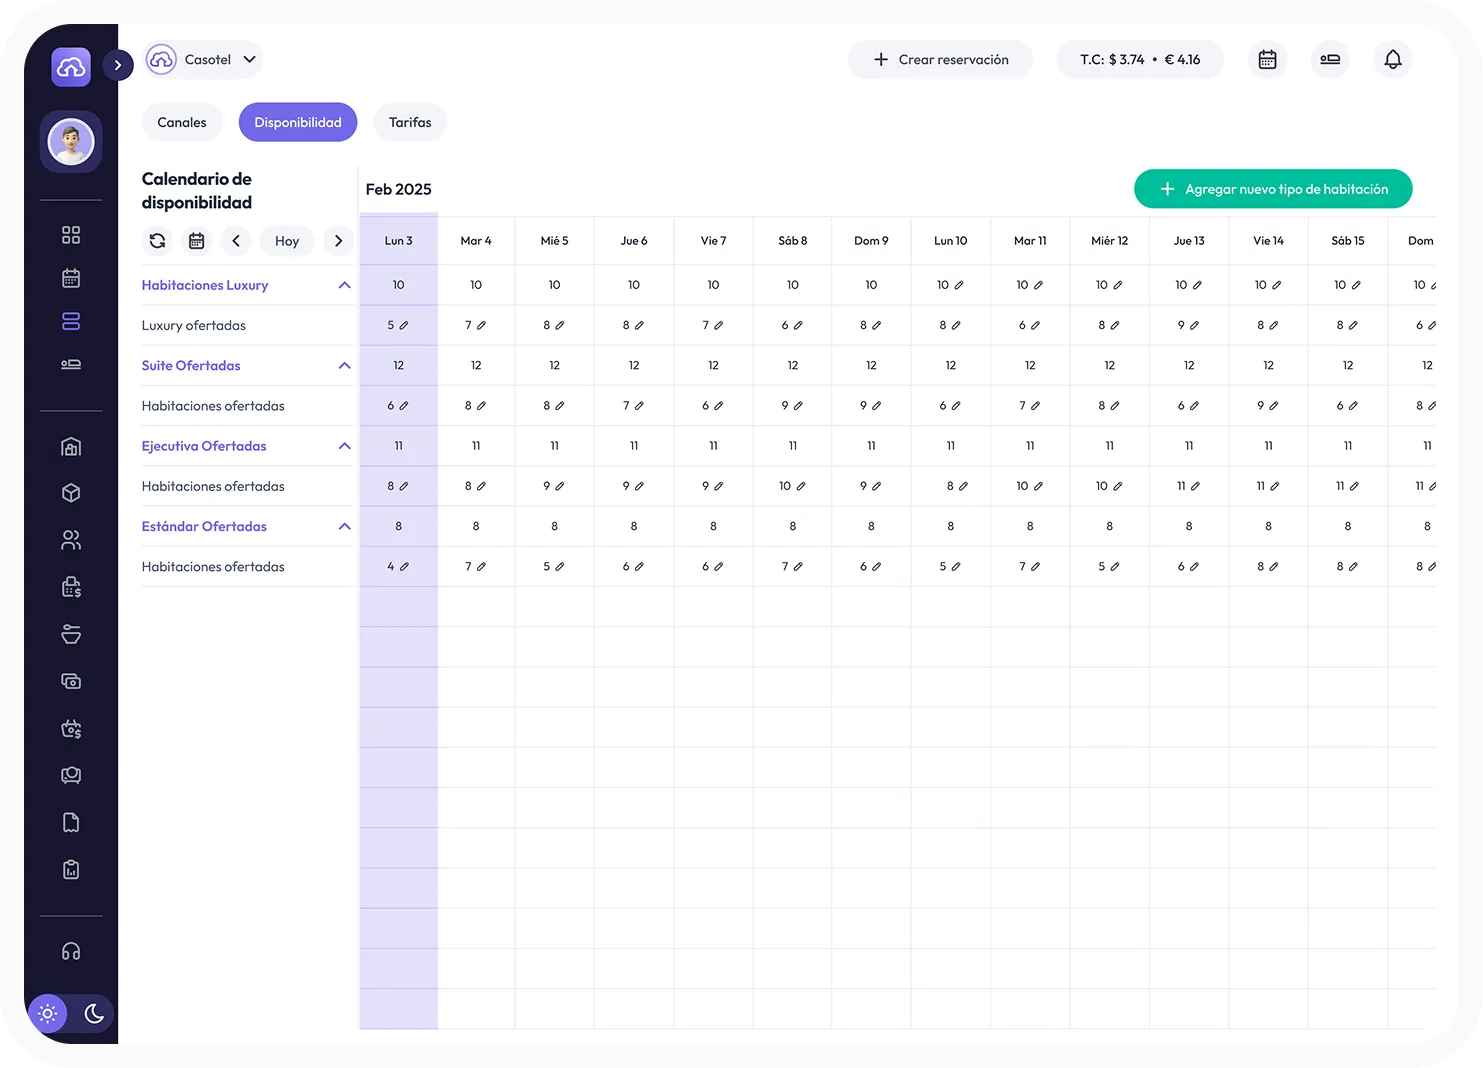Switch to light mode sun toggle
The width and height of the screenshot is (1483, 1068).
coord(47,1013)
